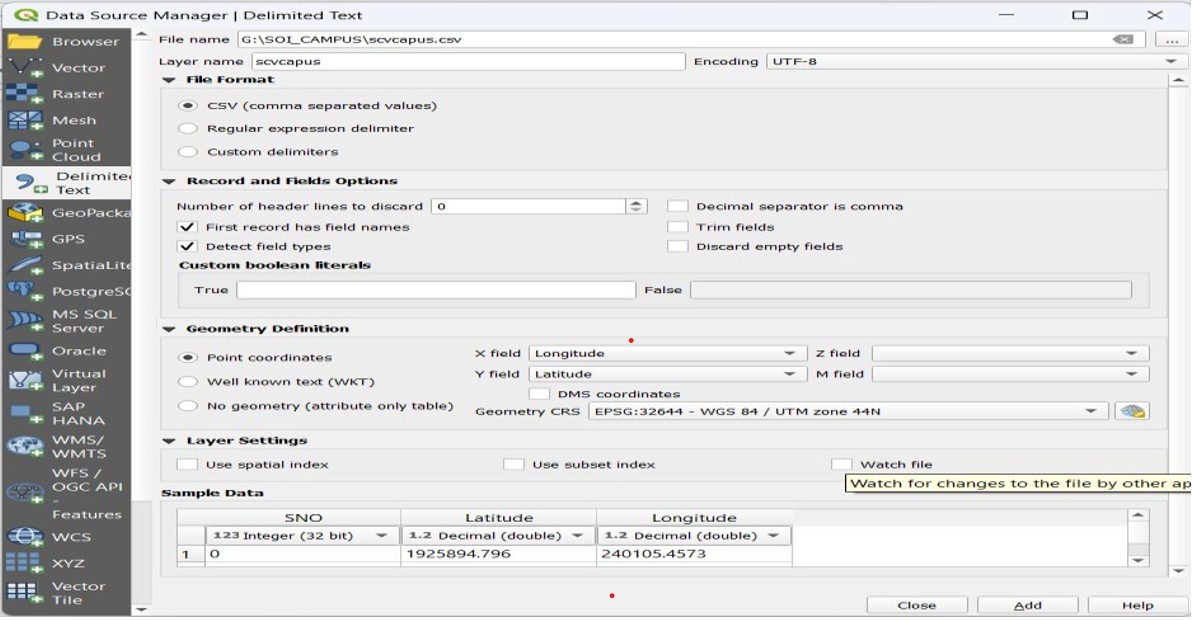
Task: Enable the Trim fields checkbox
Action: click(x=679, y=226)
